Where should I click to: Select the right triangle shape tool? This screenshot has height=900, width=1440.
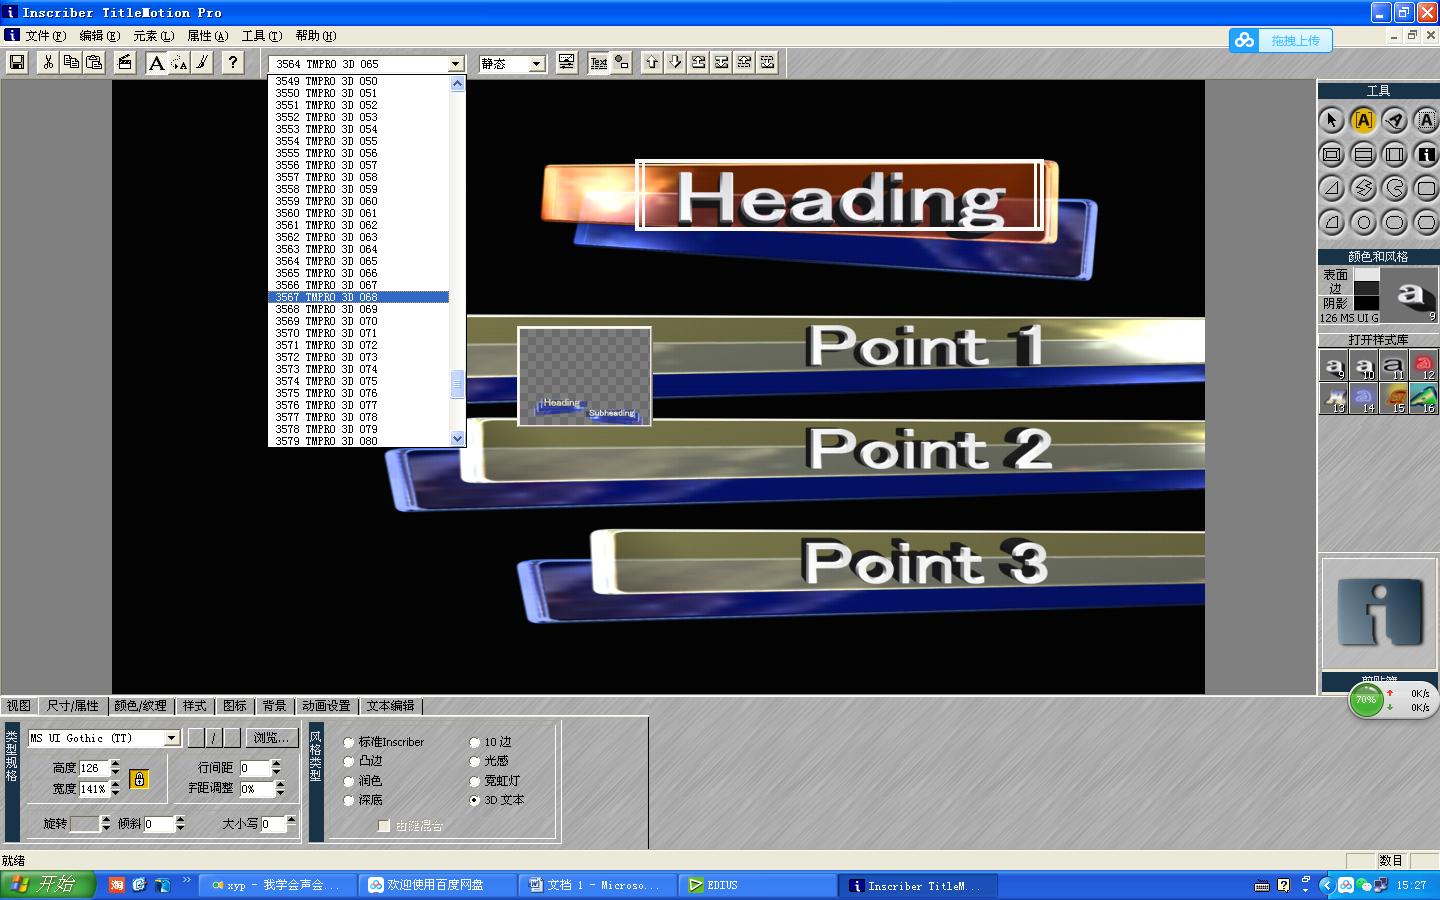(1332, 189)
